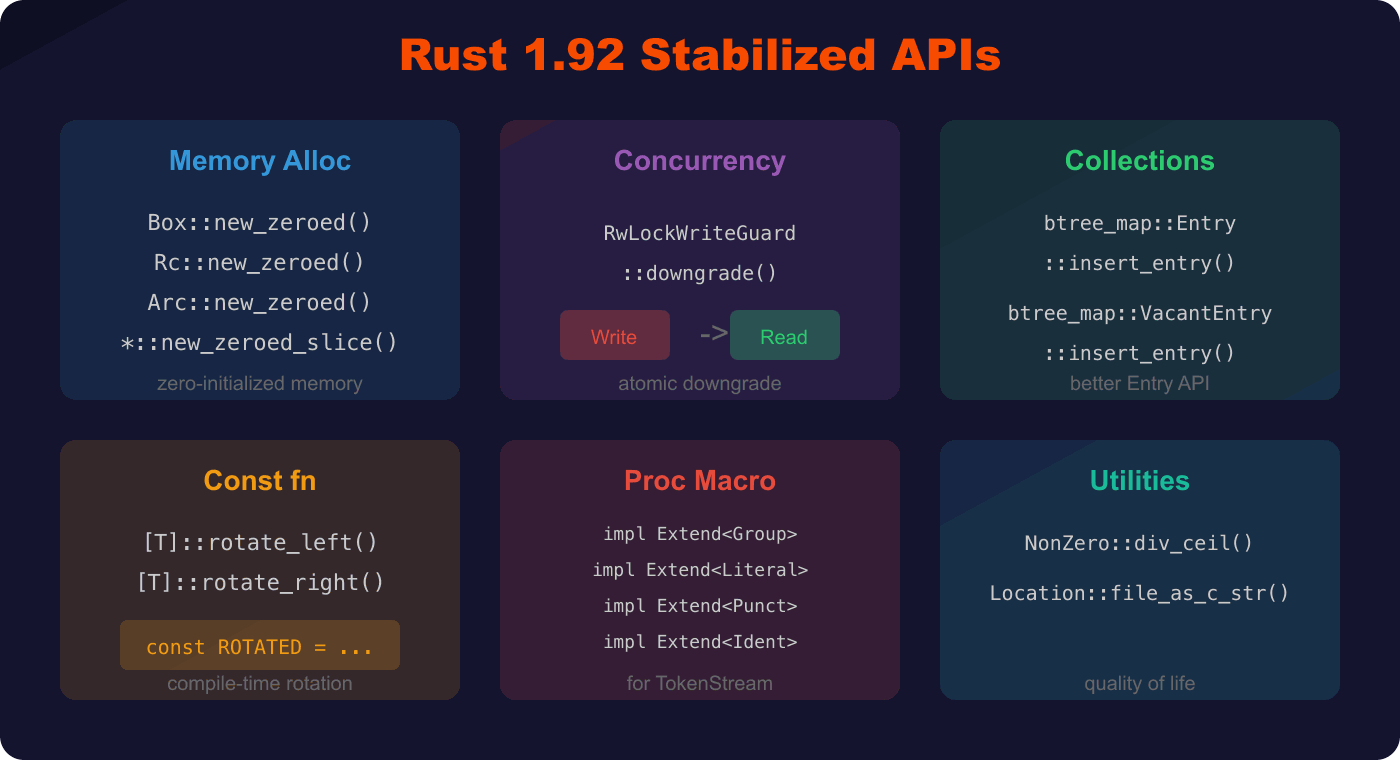Click the Rust 1.92 Stabilized APIs title

point(700,55)
